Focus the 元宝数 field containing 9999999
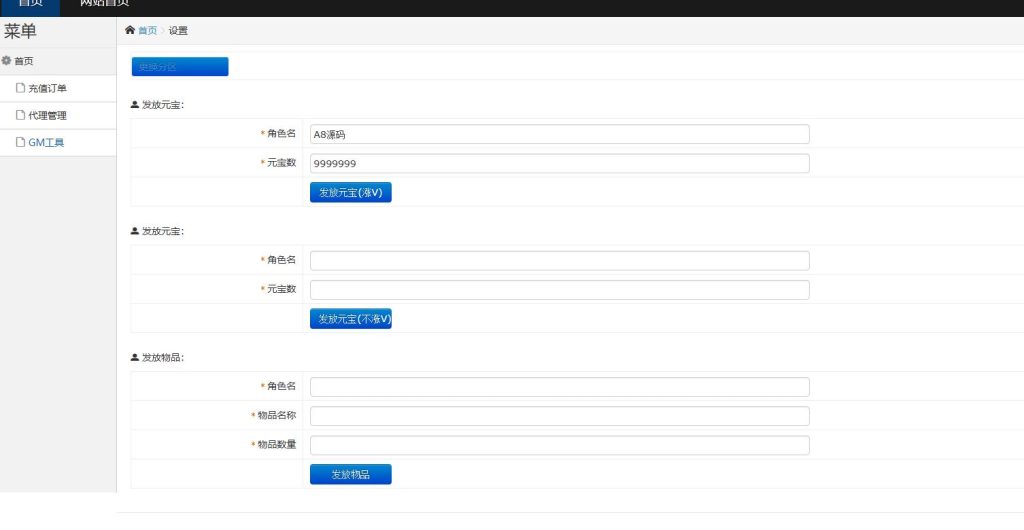Screen dimensions: 1024x530 click(560, 163)
